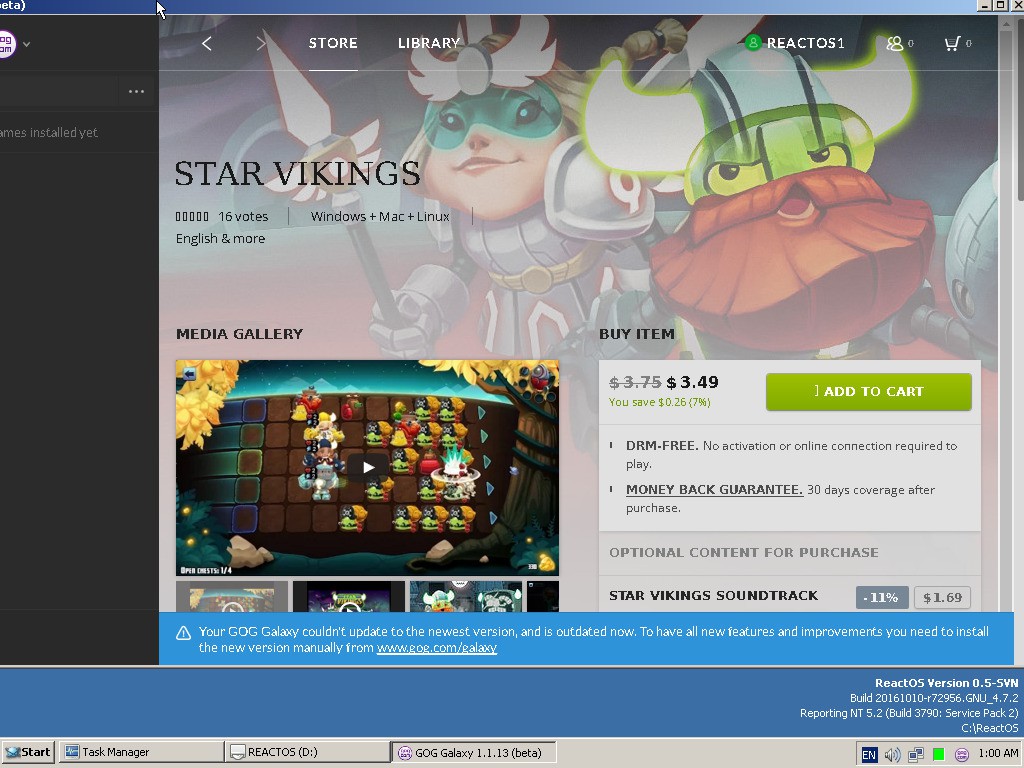Screen dimensions: 1024x768
Task: Open Task Manager from the taskbar
Action: click(142, 752)
